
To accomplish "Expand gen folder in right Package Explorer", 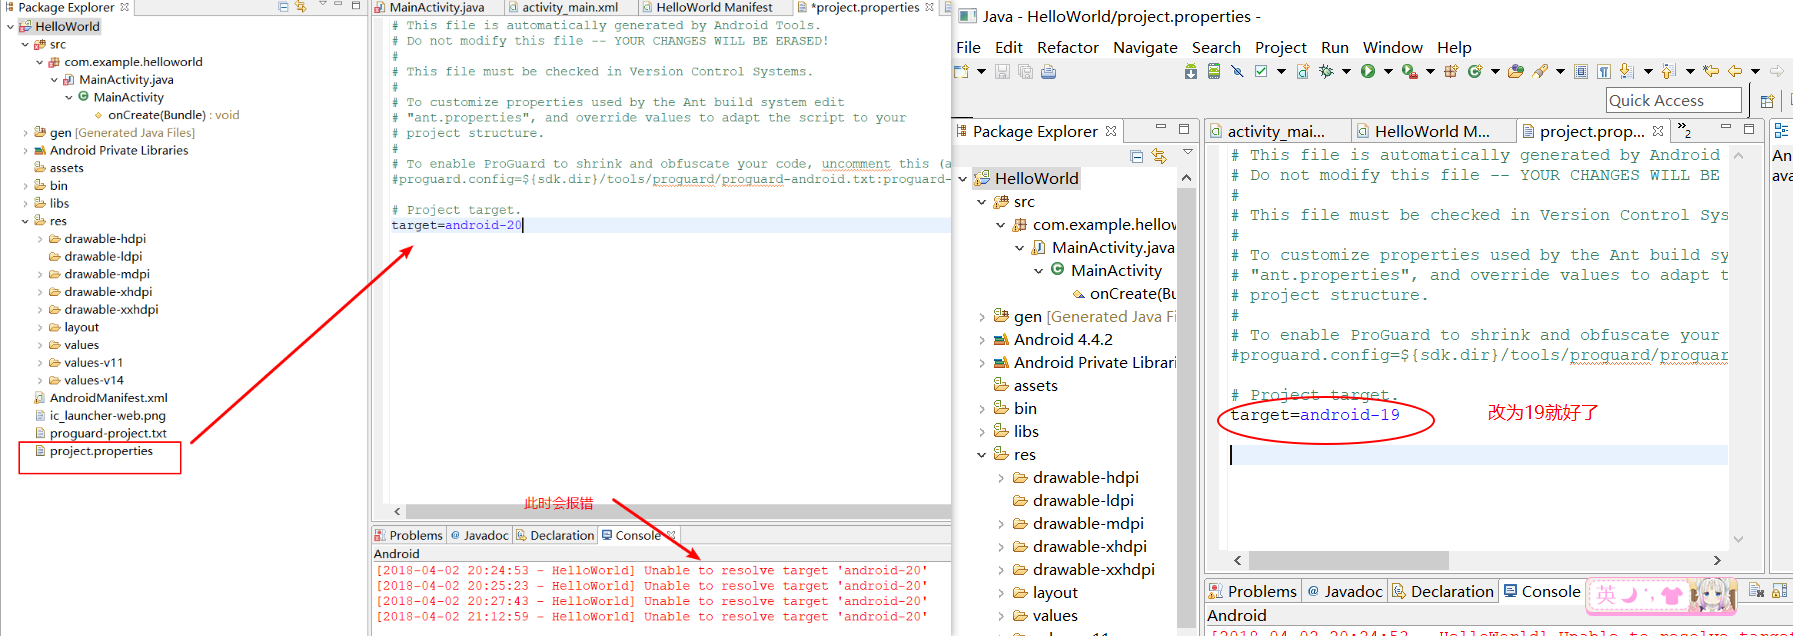I will tap(982, 317).
